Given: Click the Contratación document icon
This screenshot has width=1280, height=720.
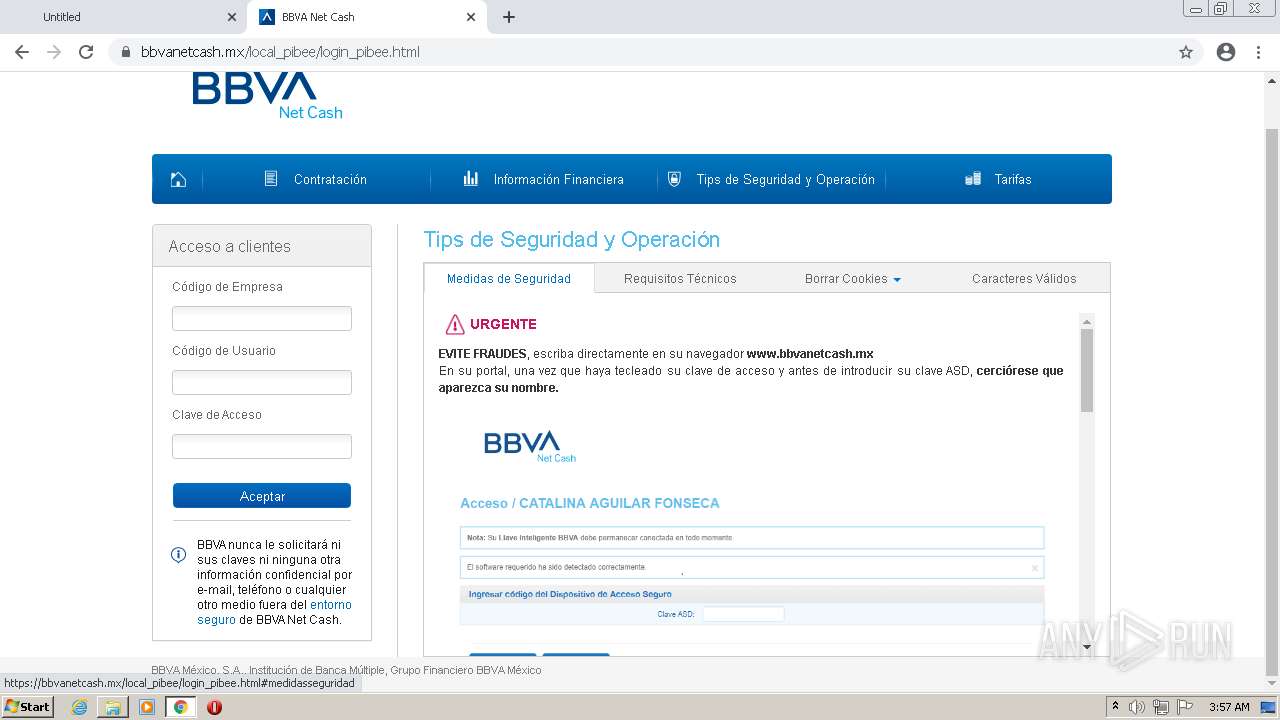Looking at the screenshot, I should point(271,179).
